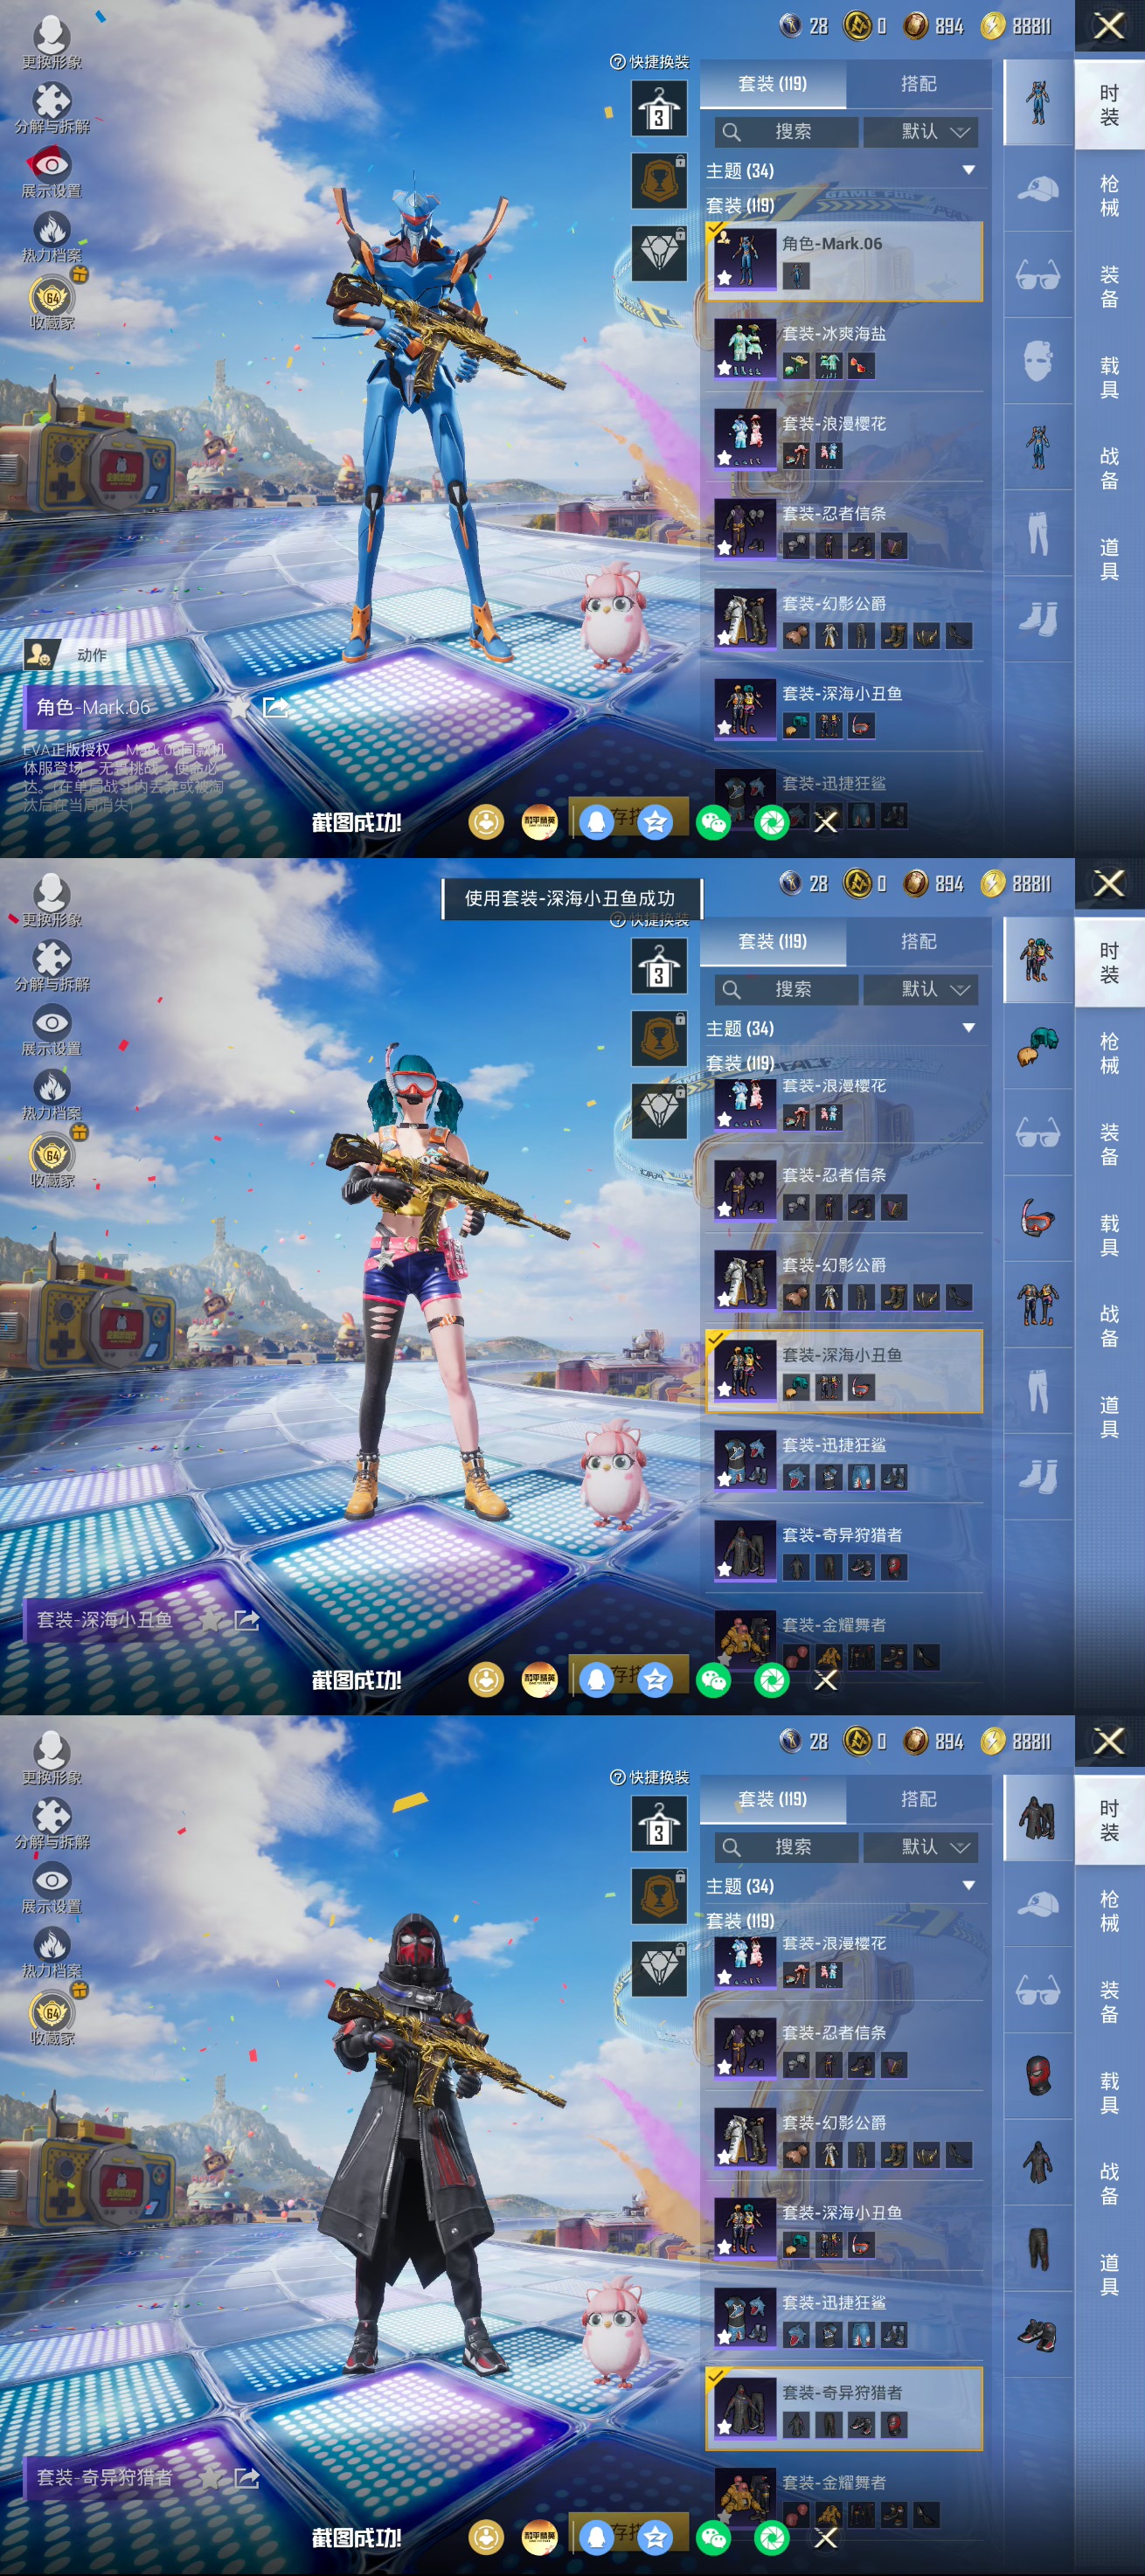Select the teal hair slot in 小丑鱼 screen
Viewport: 1145px width, 2576px height.
[x=1038, y=1046]
